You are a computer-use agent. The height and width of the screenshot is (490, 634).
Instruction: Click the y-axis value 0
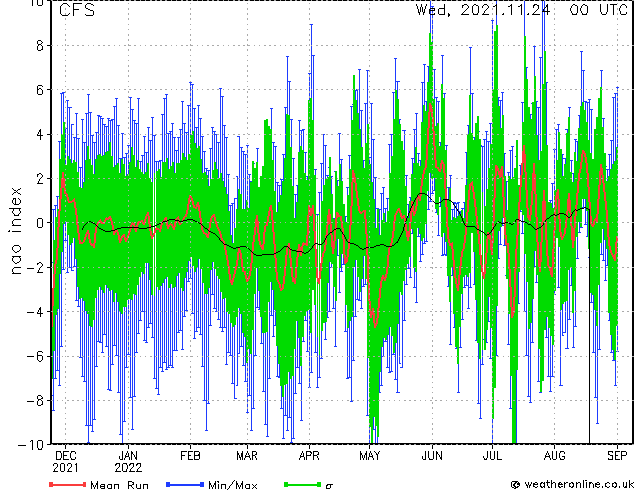[40, 223]
